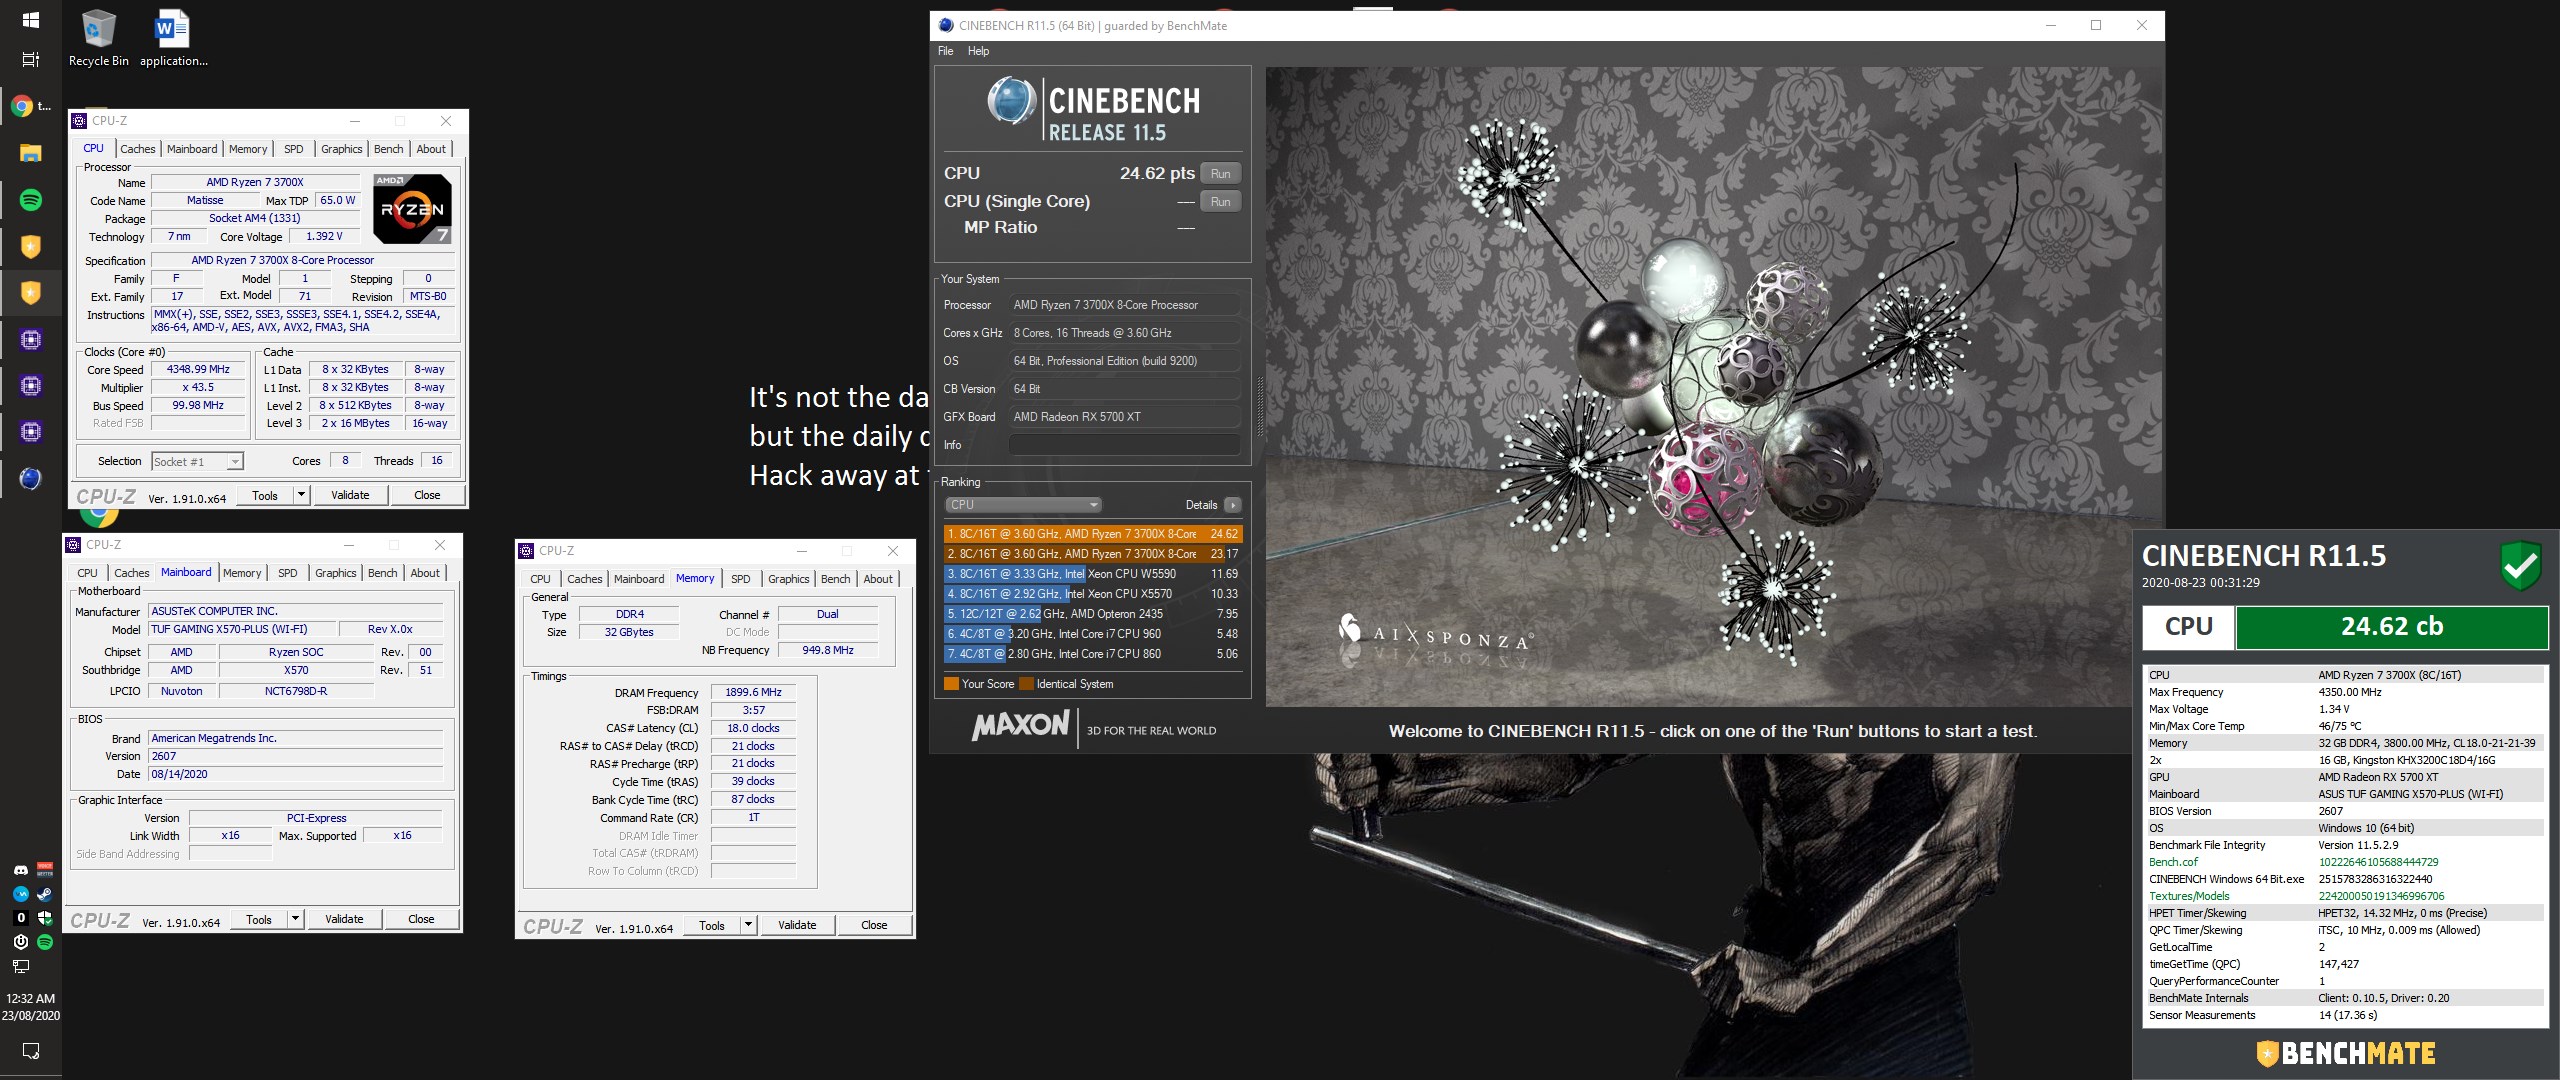Click the blue round waveform tray icon
The height and width of the screenshot is (1080, 2560).
point(20,894)
